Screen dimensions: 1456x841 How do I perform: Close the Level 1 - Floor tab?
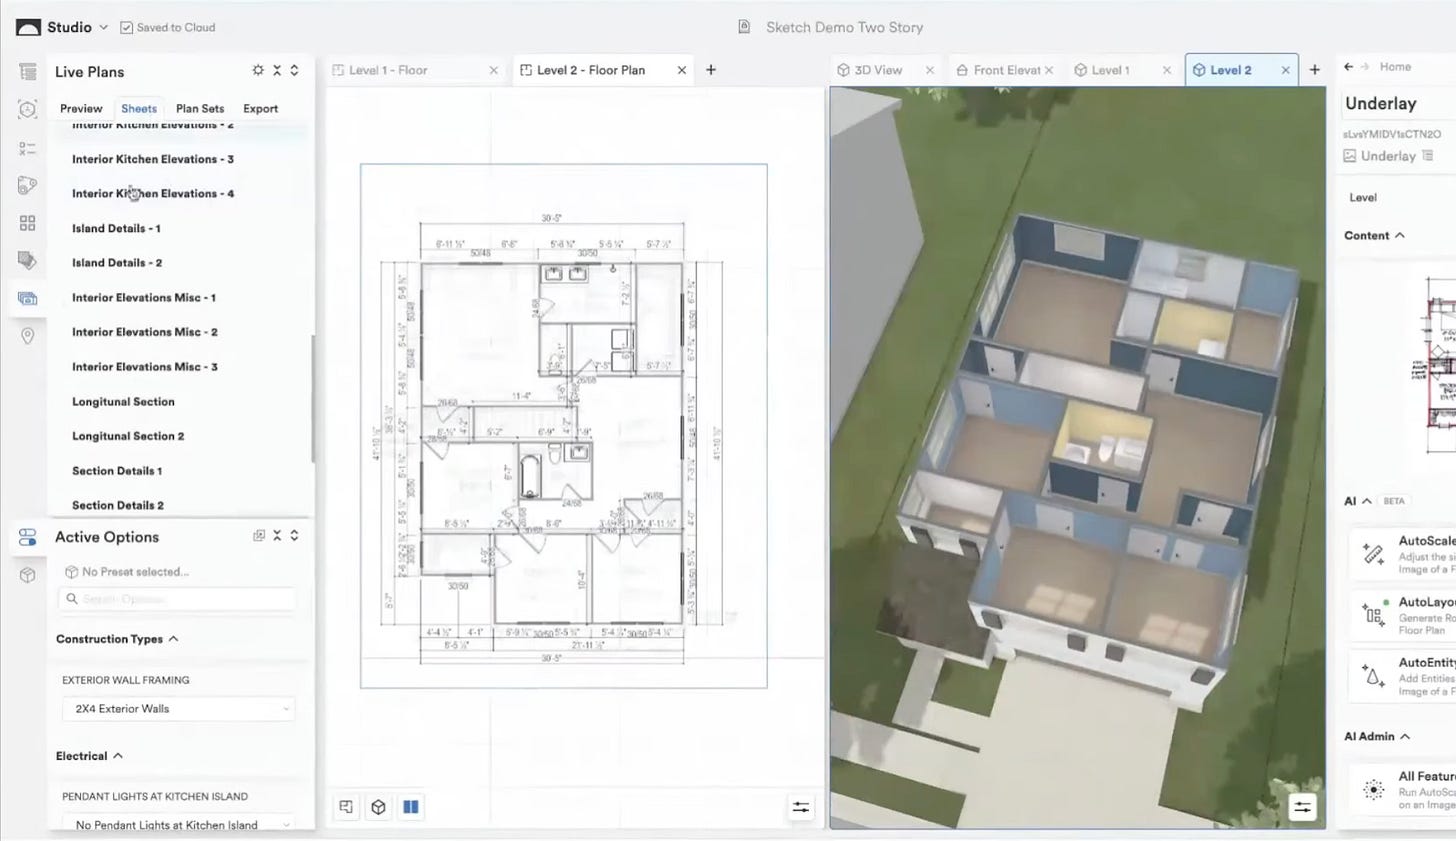(x=493, y=70)
